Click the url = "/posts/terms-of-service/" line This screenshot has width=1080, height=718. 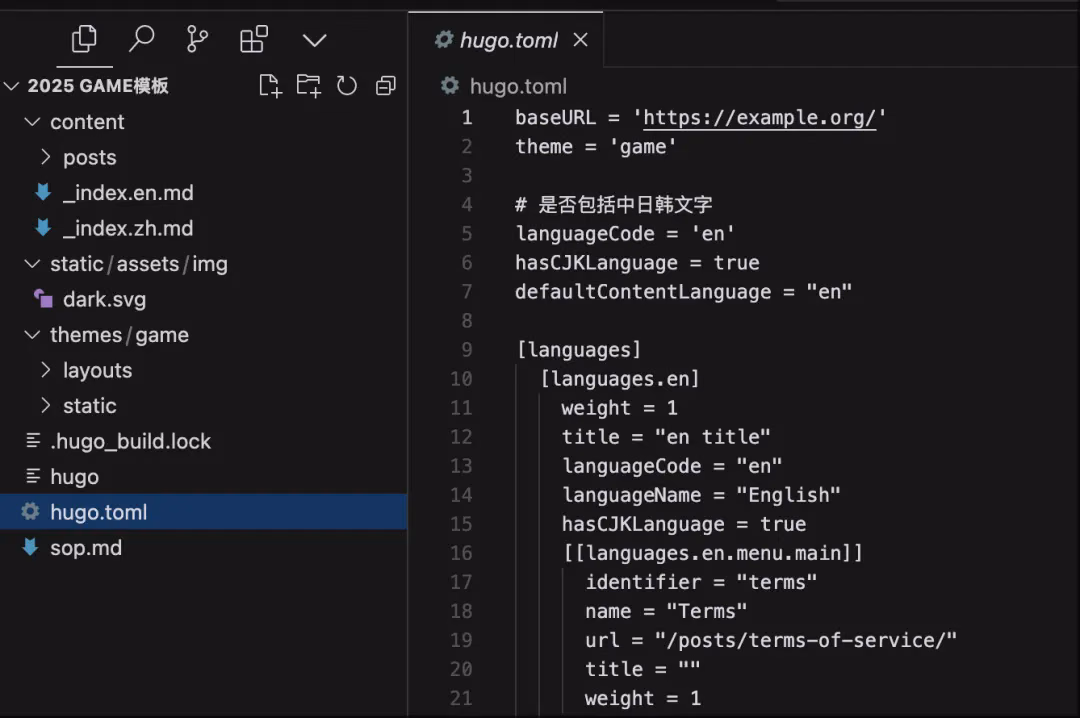tap(771, 640)
